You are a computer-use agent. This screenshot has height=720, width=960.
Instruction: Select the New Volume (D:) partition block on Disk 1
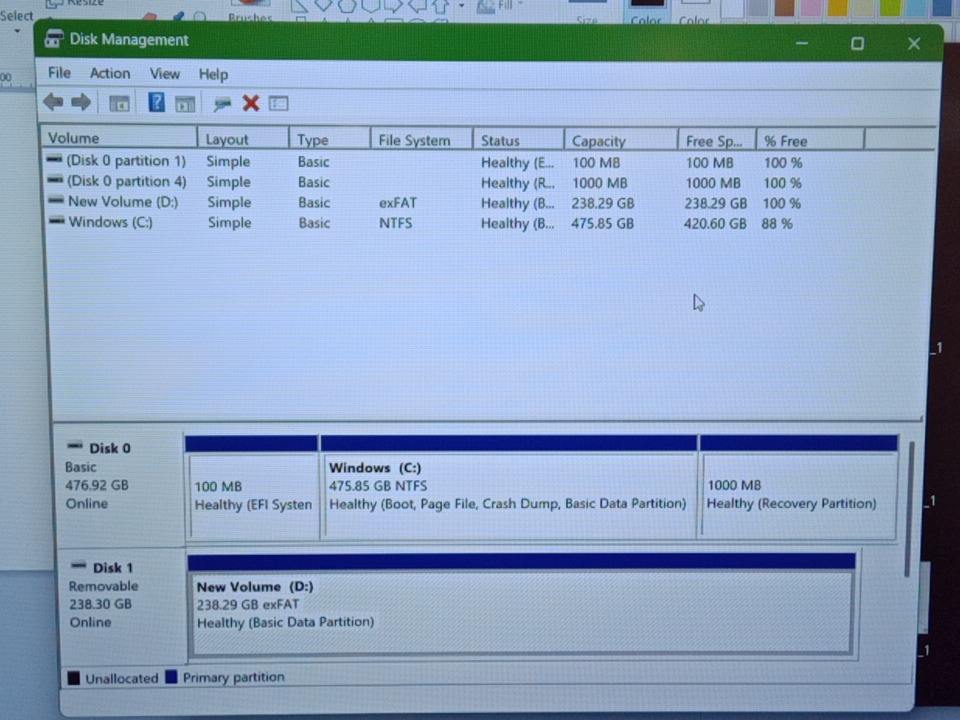pyautogui.click(x=522, y=604)
